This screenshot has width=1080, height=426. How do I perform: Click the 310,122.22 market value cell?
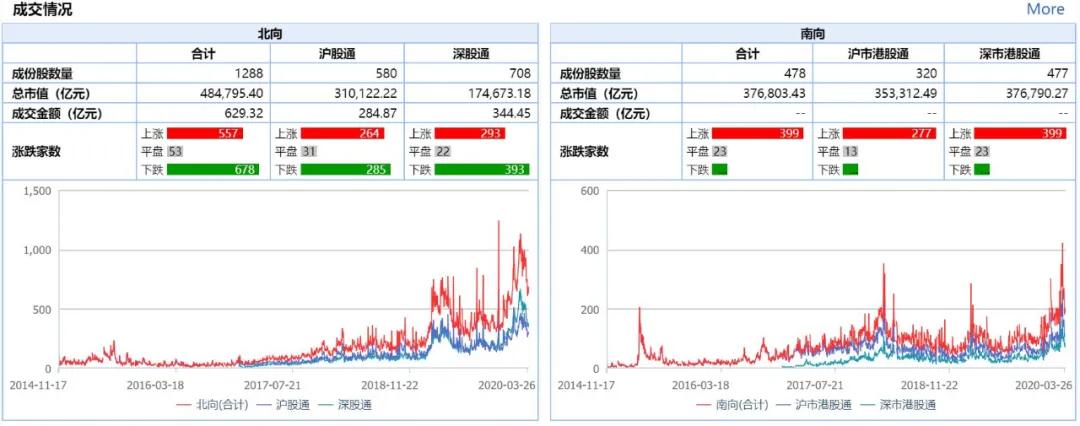pos(337,94)
